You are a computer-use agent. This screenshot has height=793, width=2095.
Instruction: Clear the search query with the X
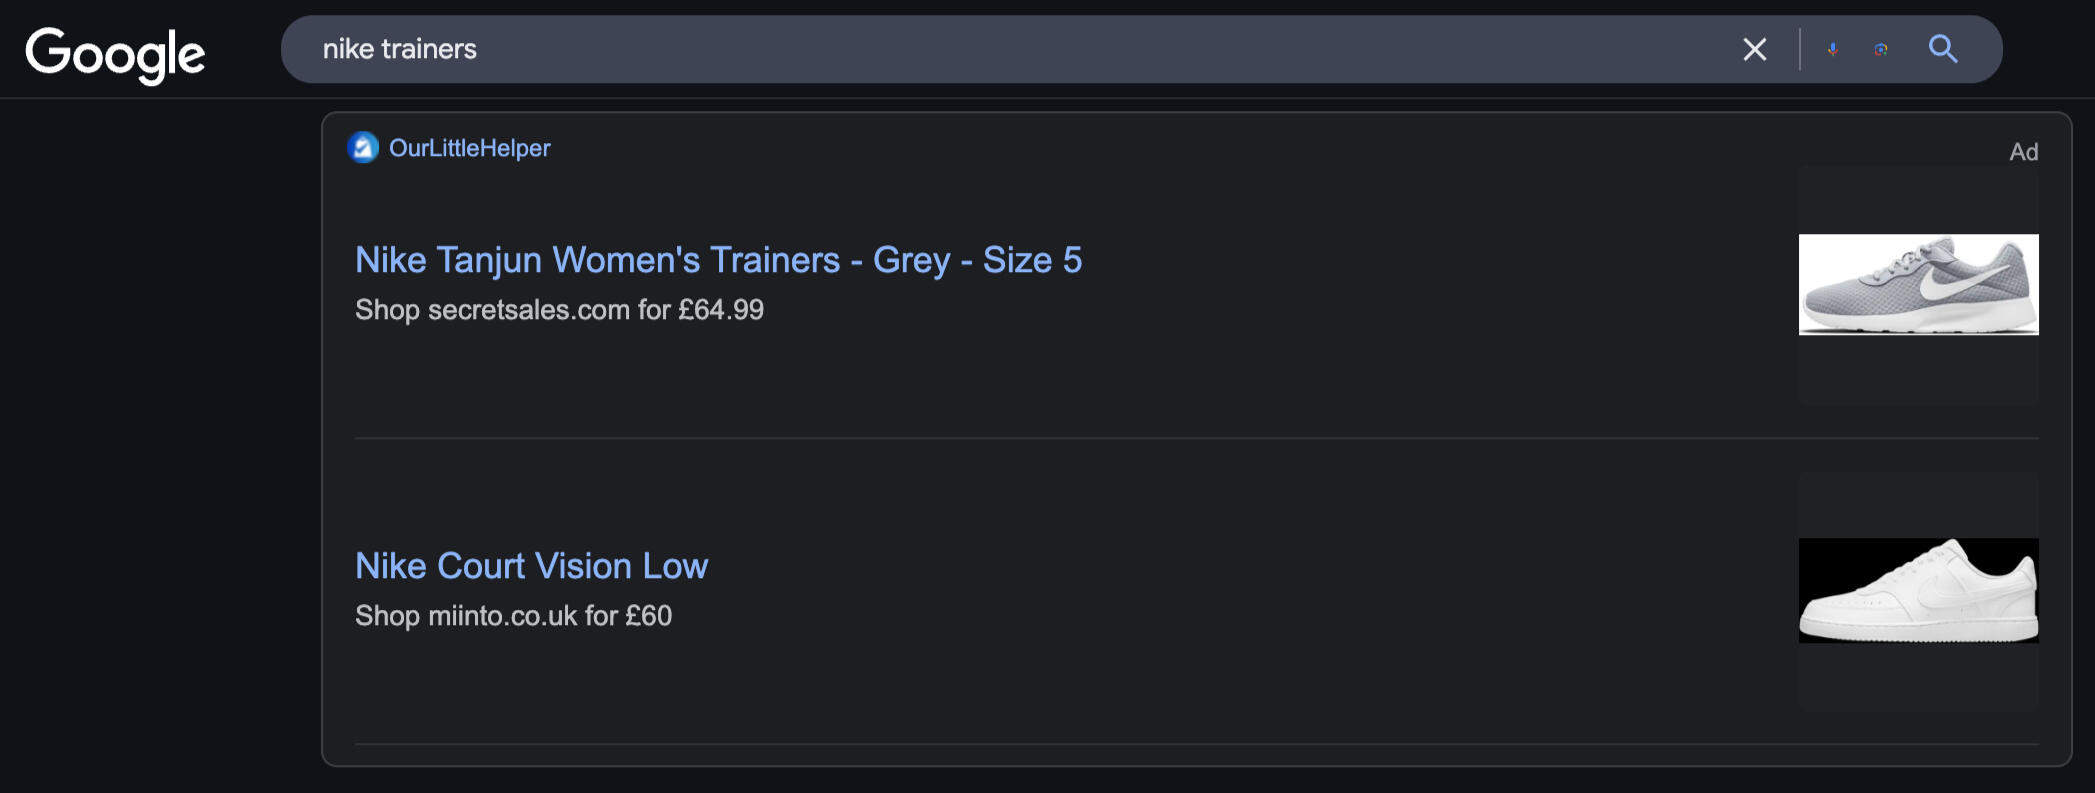[x=1754, y=49]
